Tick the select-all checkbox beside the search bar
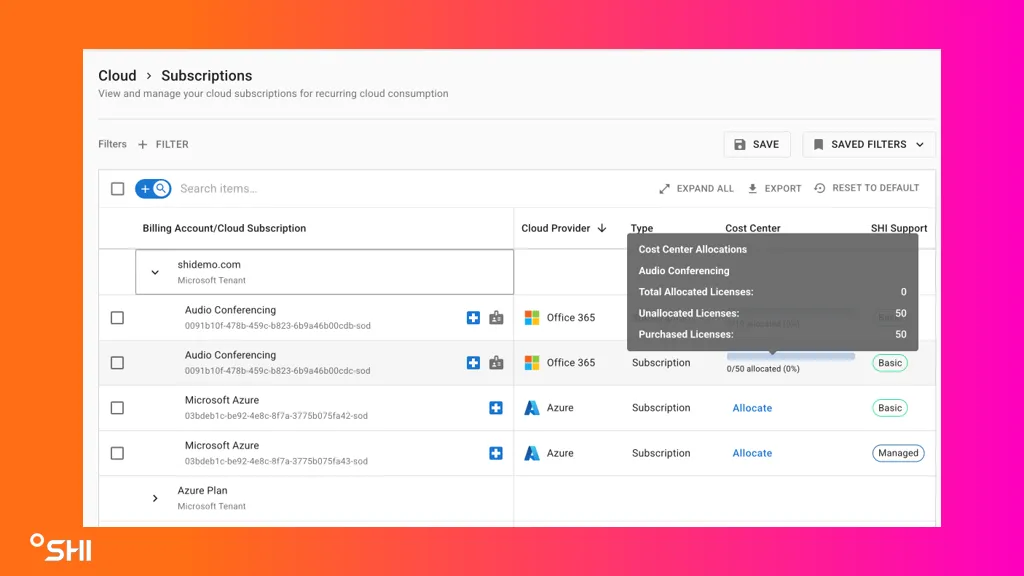1024x576 pixels. tap(118, 189)
